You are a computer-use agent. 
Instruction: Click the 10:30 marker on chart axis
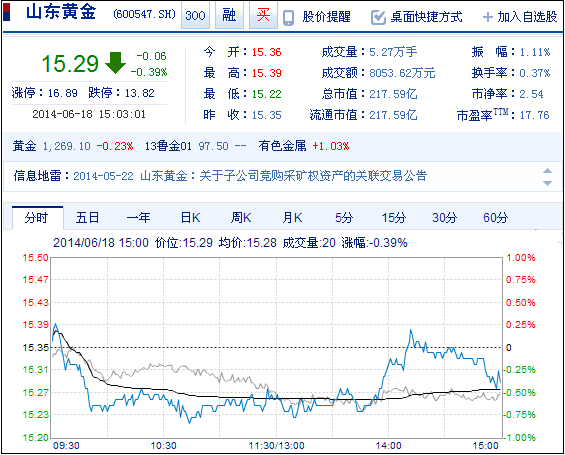click(163, 446)
